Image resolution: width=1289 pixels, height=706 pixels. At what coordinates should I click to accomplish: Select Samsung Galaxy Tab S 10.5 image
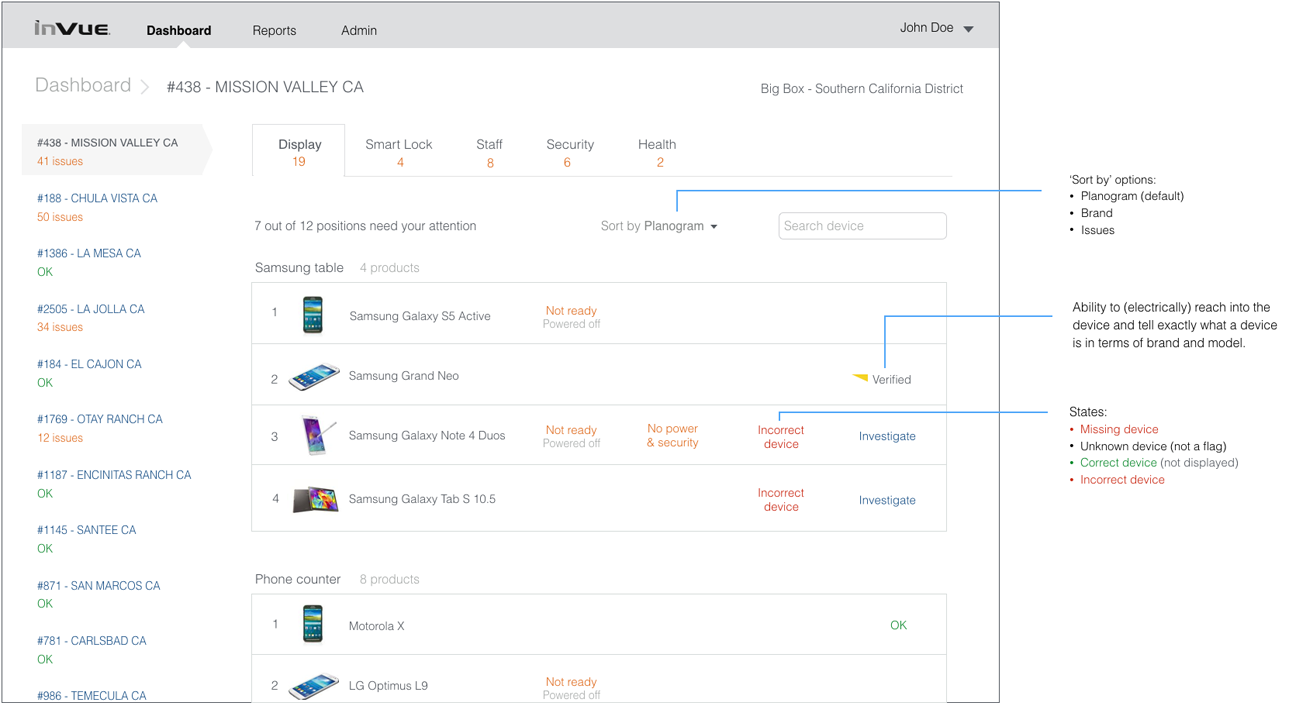coord(315,499)
